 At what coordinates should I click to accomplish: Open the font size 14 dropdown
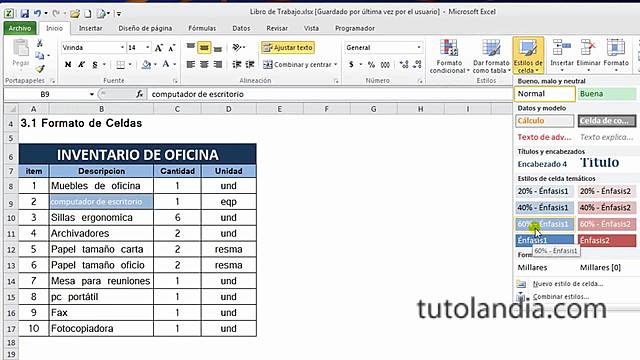[x=147, y=48]
